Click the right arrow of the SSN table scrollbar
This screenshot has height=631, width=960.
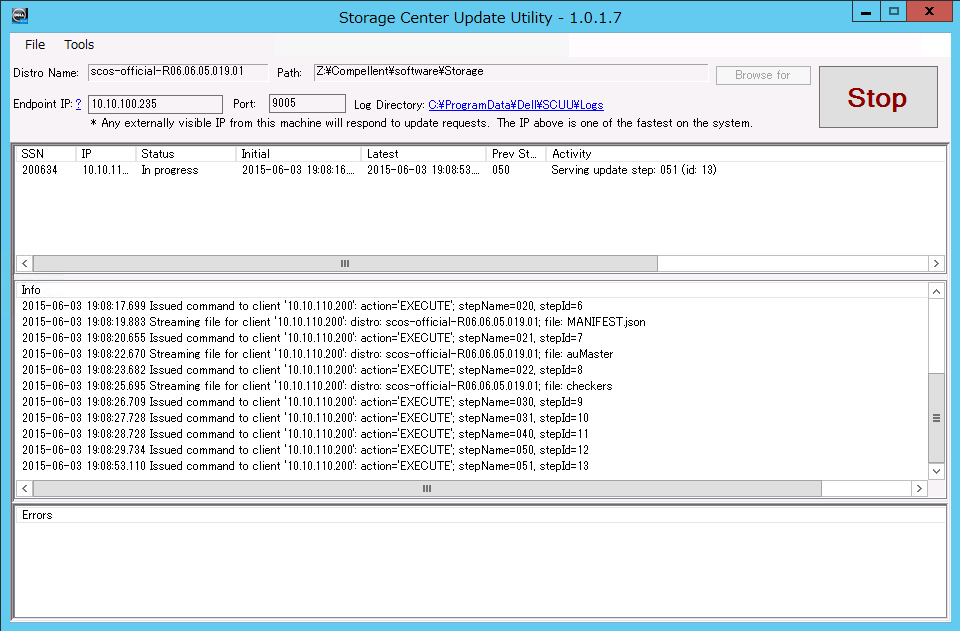[x=936, y=264]
